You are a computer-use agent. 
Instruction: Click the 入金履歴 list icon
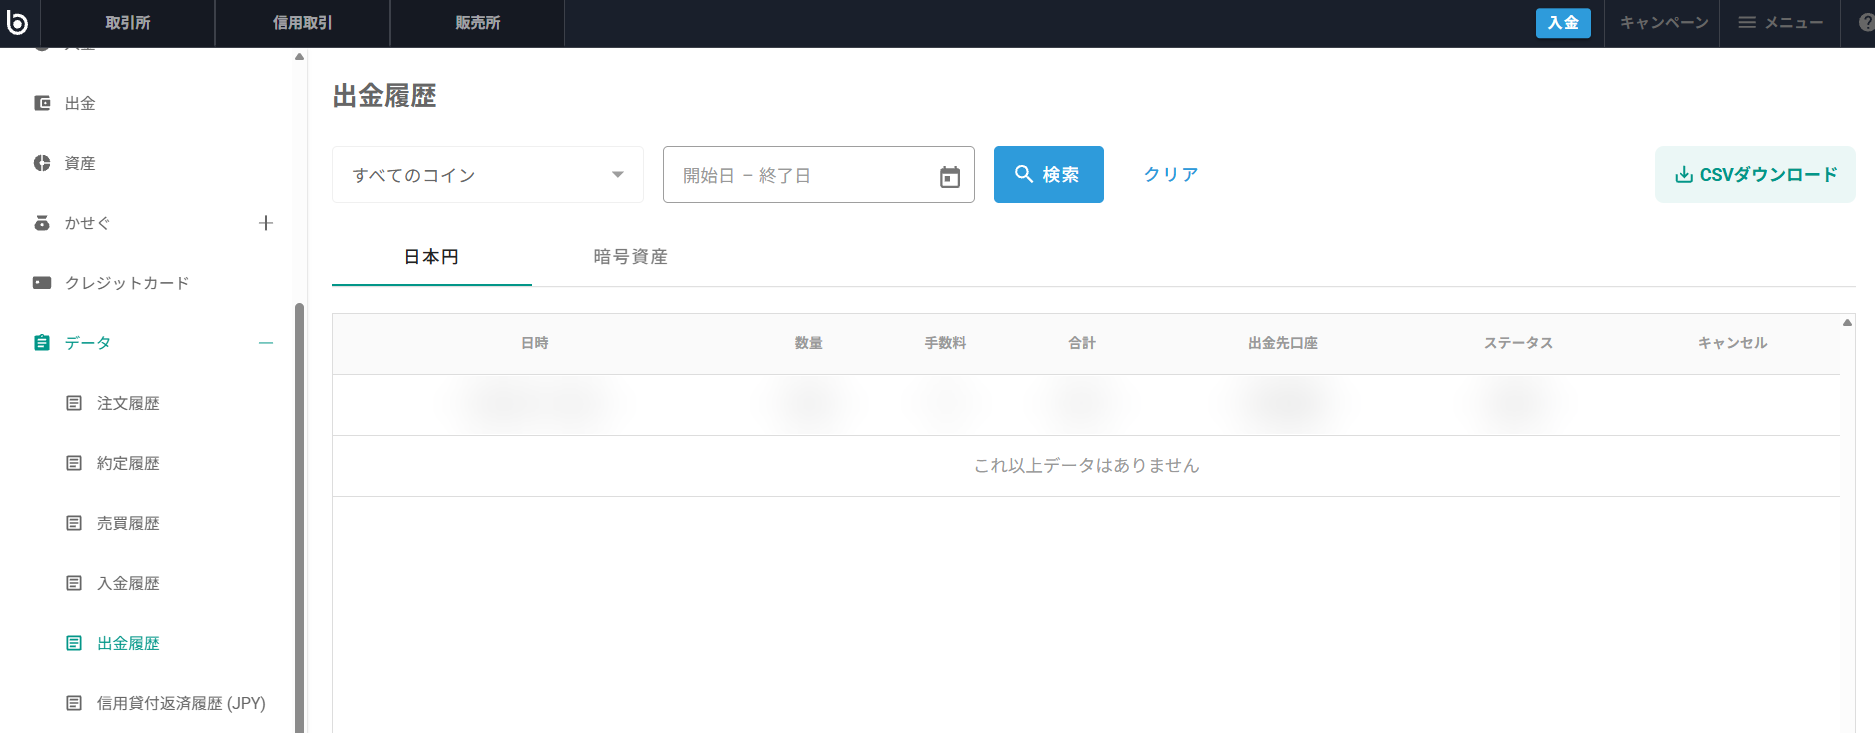pyautogui.click(x=74, y=583)
